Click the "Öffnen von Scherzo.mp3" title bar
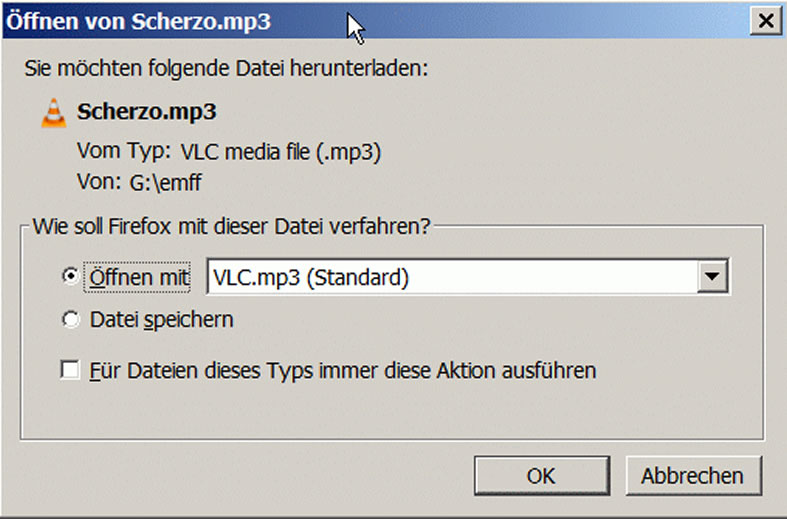Image resolution: width=787 pixels, height=519 pixels. coord(140,21)
